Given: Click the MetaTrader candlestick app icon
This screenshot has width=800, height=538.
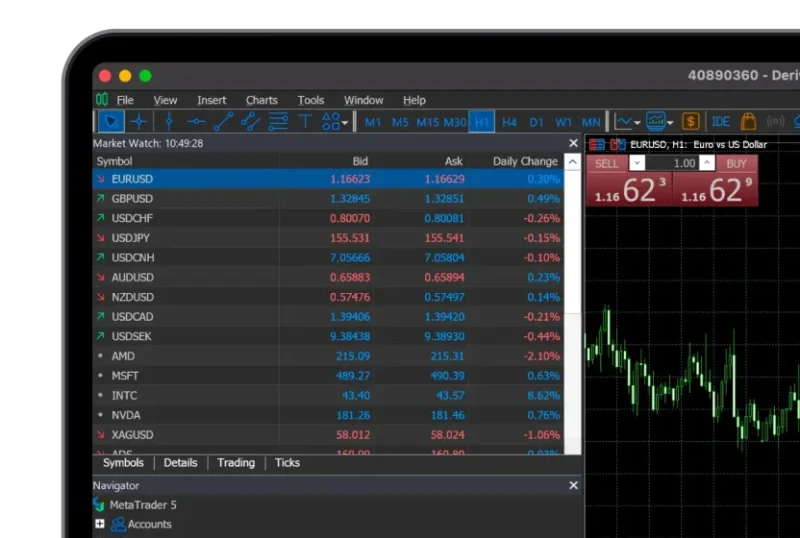Looking at the screenshot, I should pos(102,99).
